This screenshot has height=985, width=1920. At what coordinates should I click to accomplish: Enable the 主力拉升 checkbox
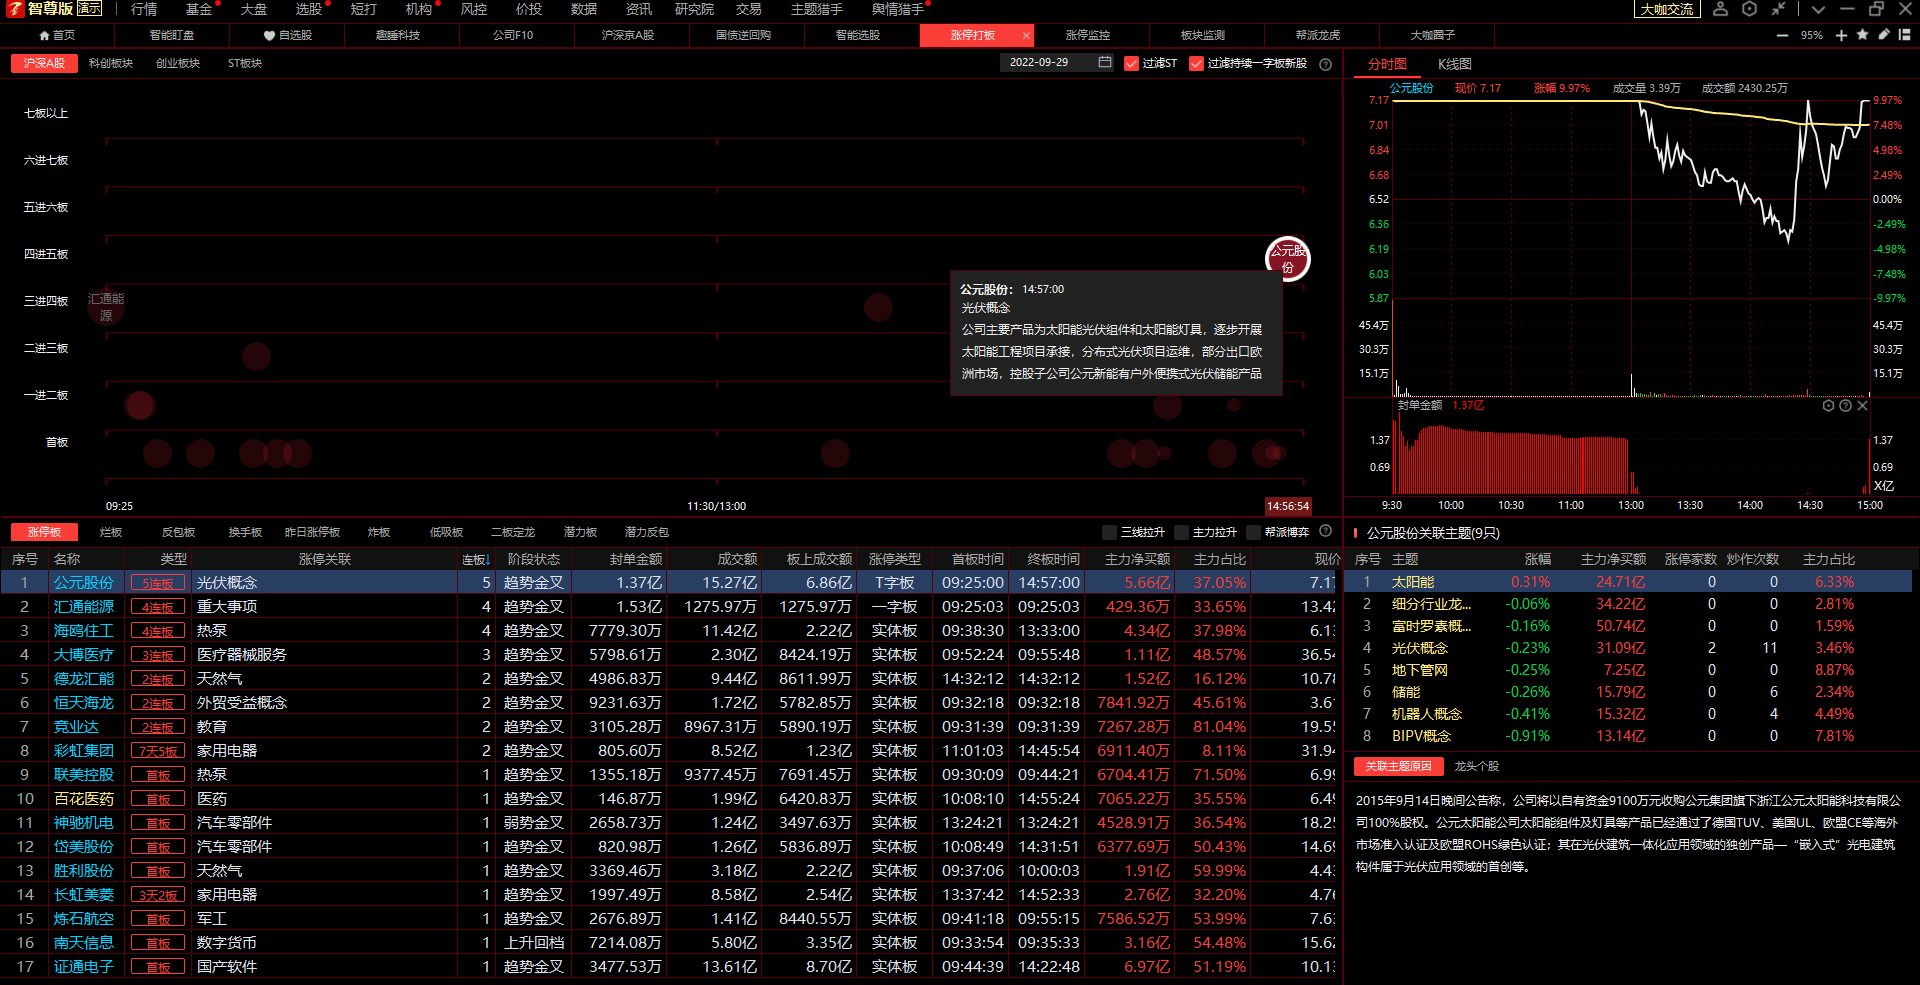(x=1181, y=532)
